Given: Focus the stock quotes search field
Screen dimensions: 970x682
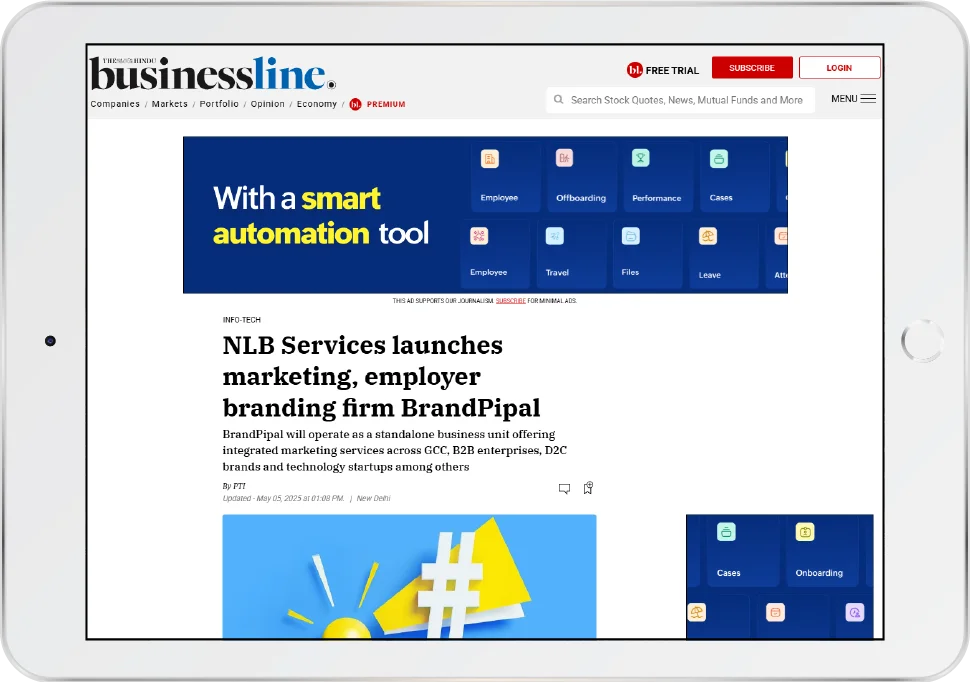Looking at the screenshot, I should coord(680,100).
